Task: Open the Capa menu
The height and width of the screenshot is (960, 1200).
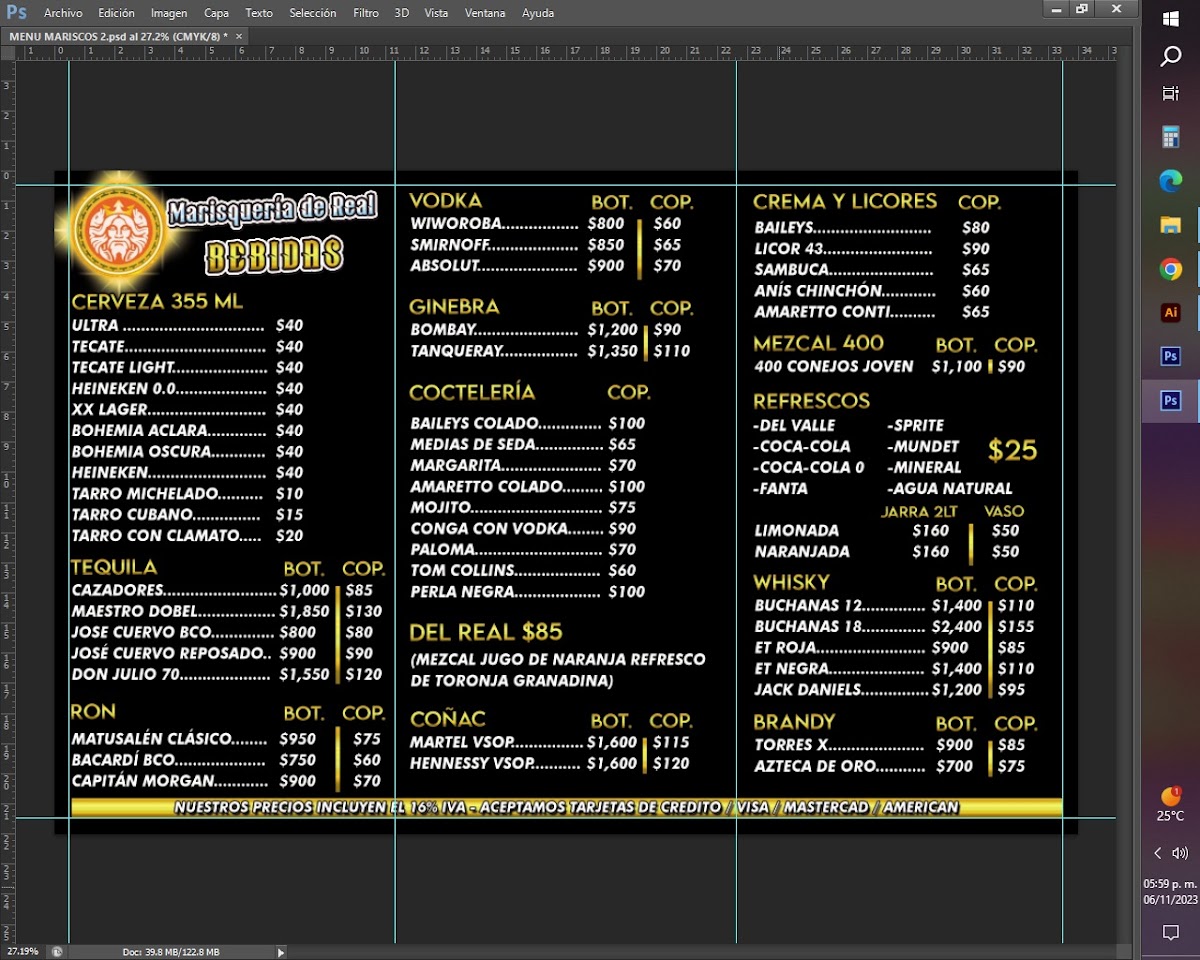Action: tap(216, 13)
